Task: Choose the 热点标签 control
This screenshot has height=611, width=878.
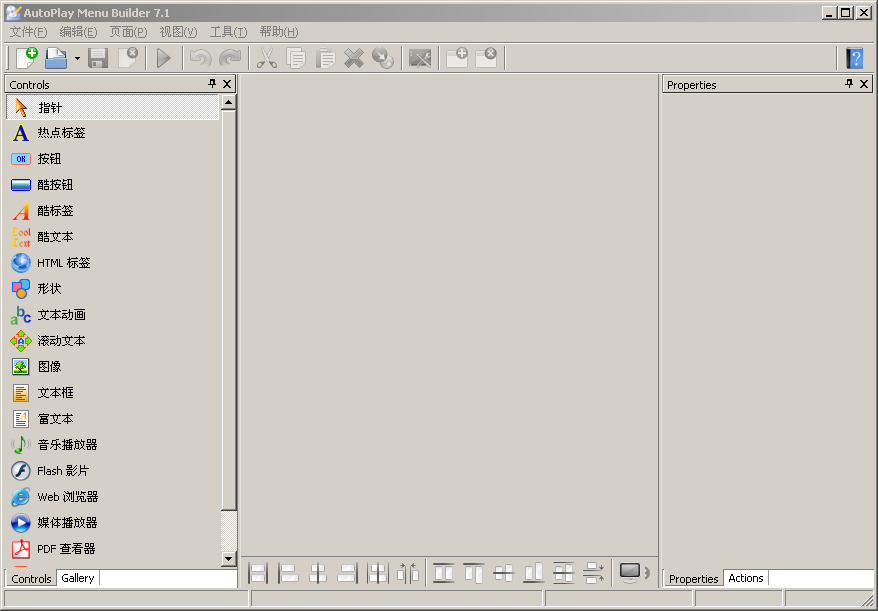Action: coord(113,133)
